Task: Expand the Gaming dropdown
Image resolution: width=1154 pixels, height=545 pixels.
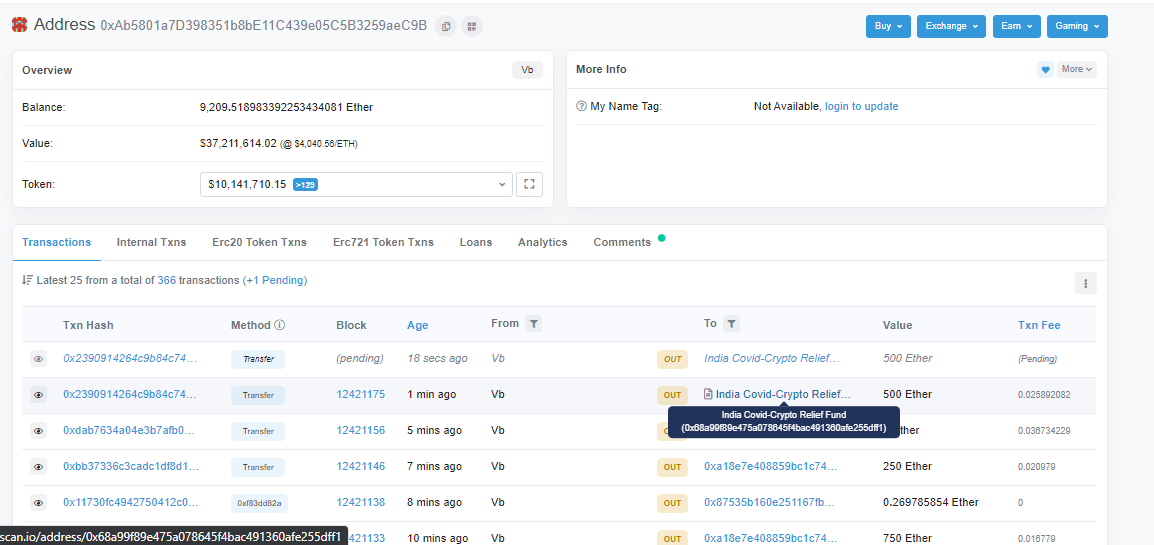Action: 1077,26
